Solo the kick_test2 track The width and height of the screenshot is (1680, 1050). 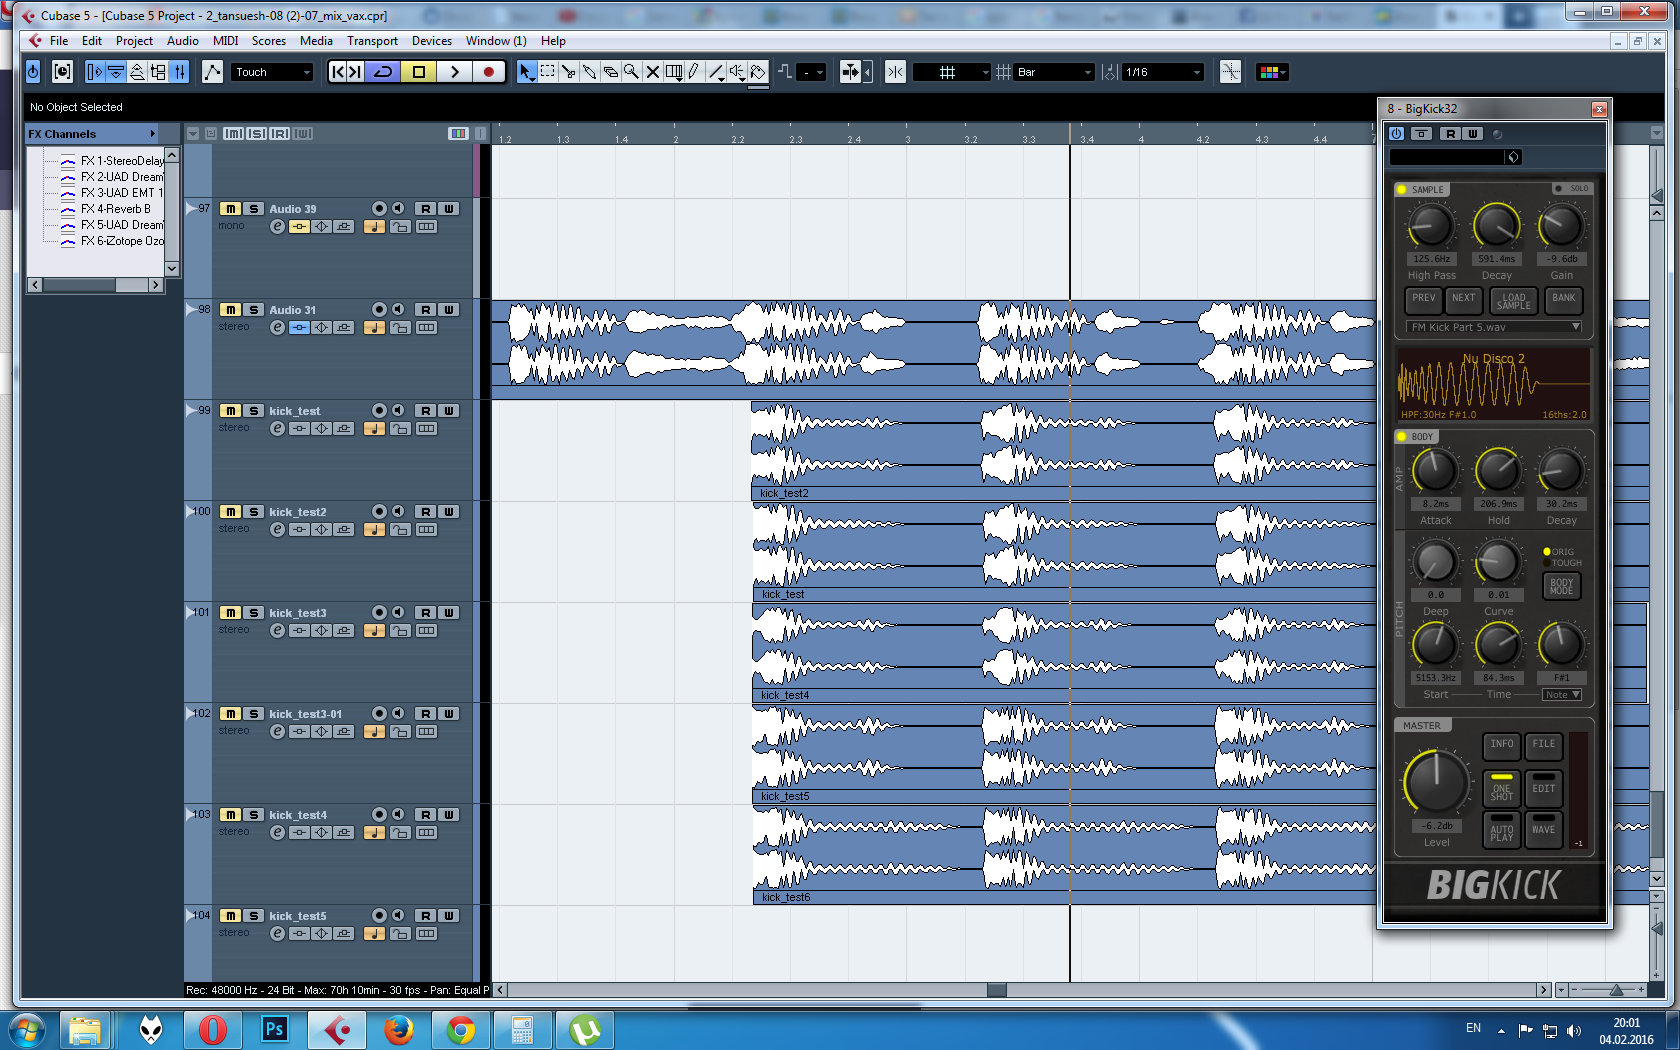(254, 512)
